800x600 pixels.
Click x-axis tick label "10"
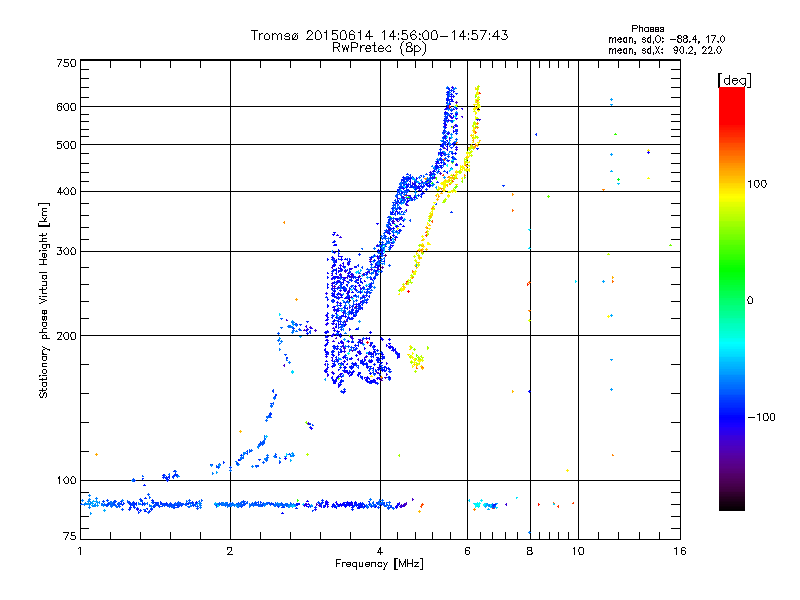pos(578,551)
